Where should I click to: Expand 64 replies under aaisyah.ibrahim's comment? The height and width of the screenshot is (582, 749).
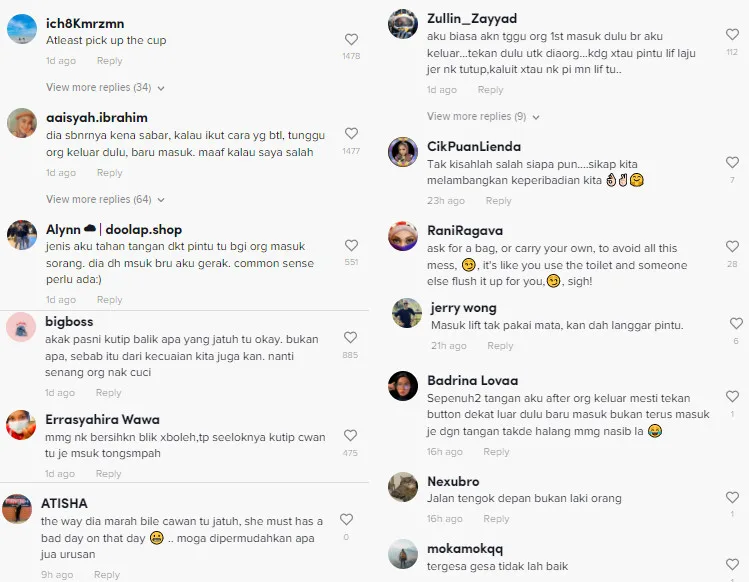(105, 200)
